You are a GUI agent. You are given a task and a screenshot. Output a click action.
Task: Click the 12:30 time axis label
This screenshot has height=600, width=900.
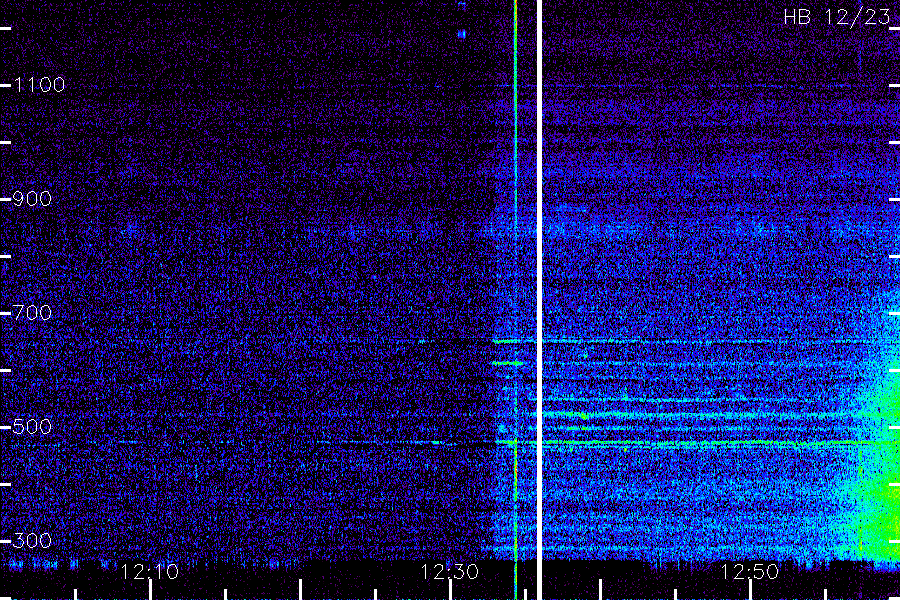(449, 572)
